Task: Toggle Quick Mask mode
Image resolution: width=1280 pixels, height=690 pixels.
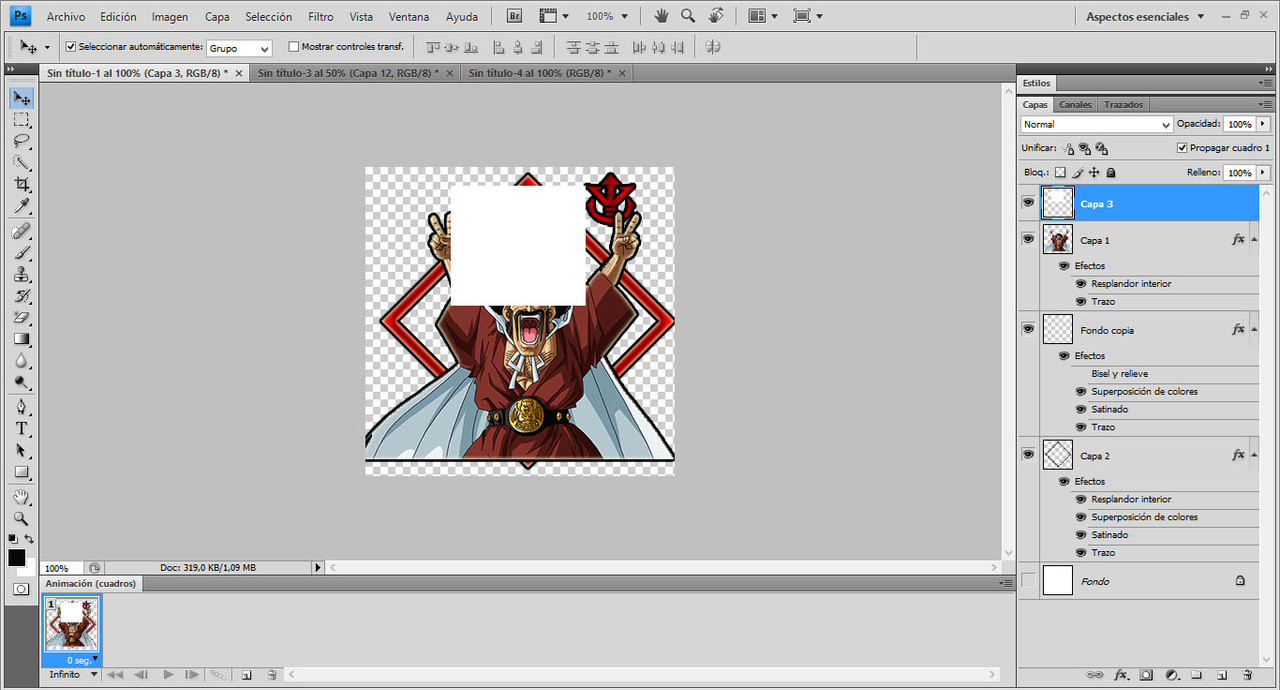Action: coord(20,589)
